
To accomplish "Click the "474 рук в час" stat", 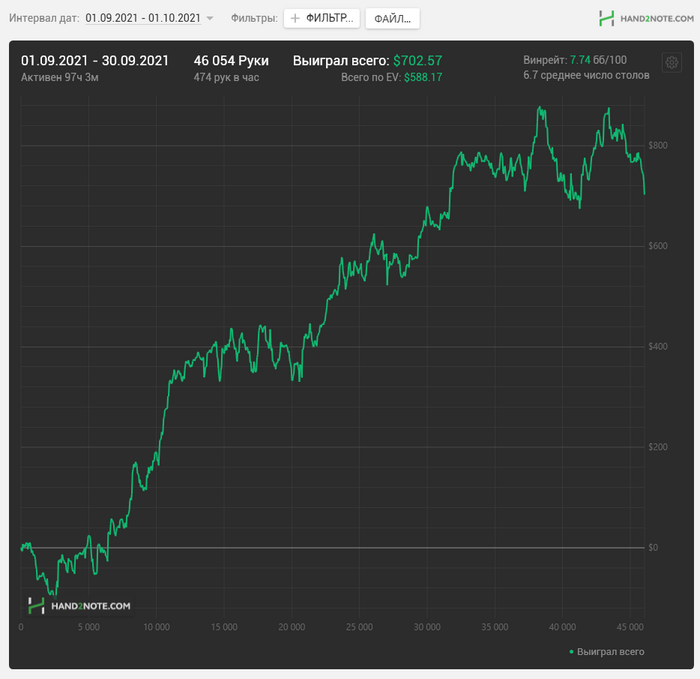I will click(226, 77).
